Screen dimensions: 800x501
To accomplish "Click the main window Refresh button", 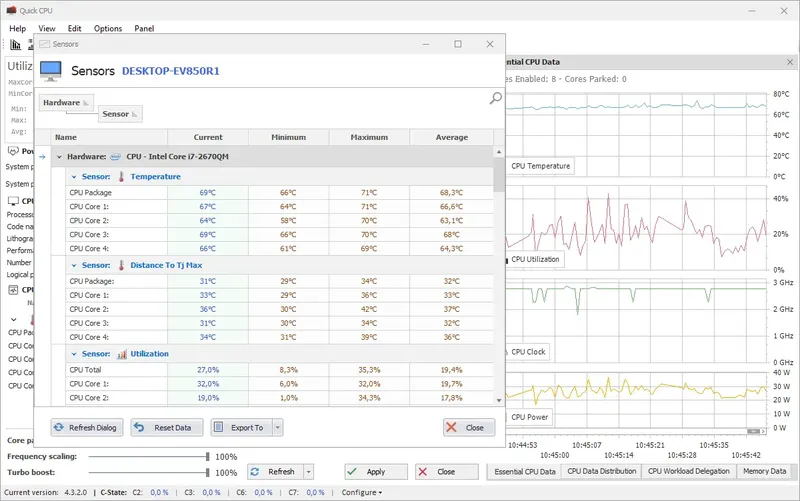I will click(276, 472).
